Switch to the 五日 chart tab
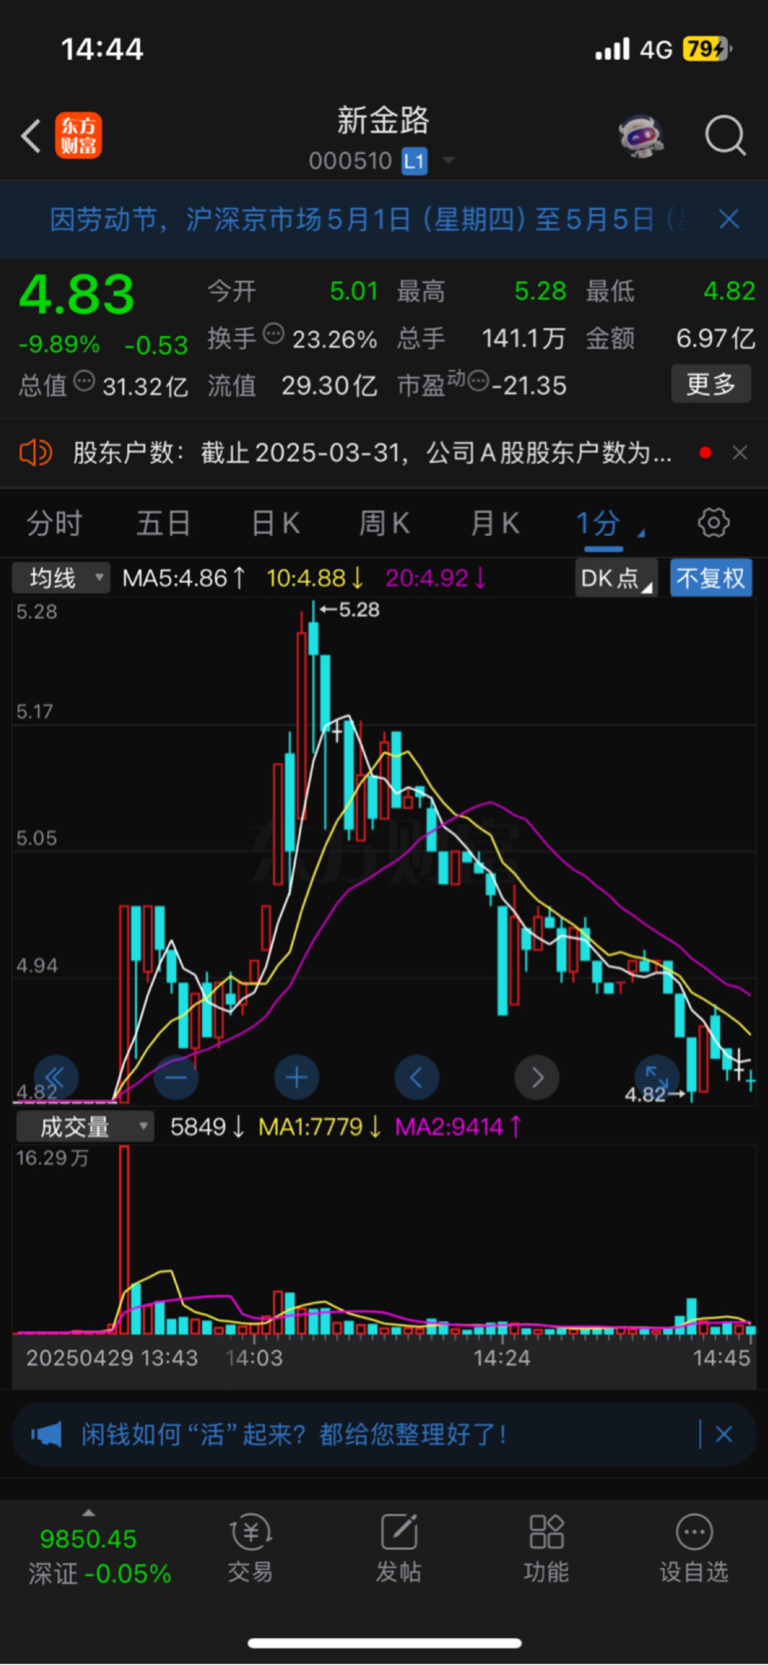 [x=163, y=523]
